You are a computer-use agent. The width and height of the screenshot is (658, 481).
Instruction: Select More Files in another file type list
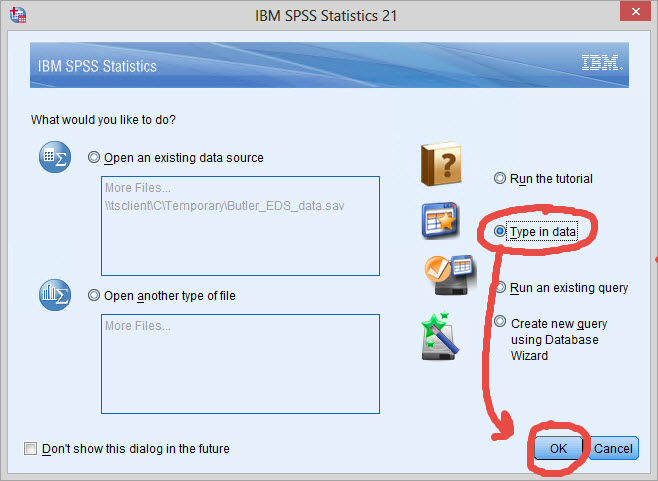[x=138, y=326]
